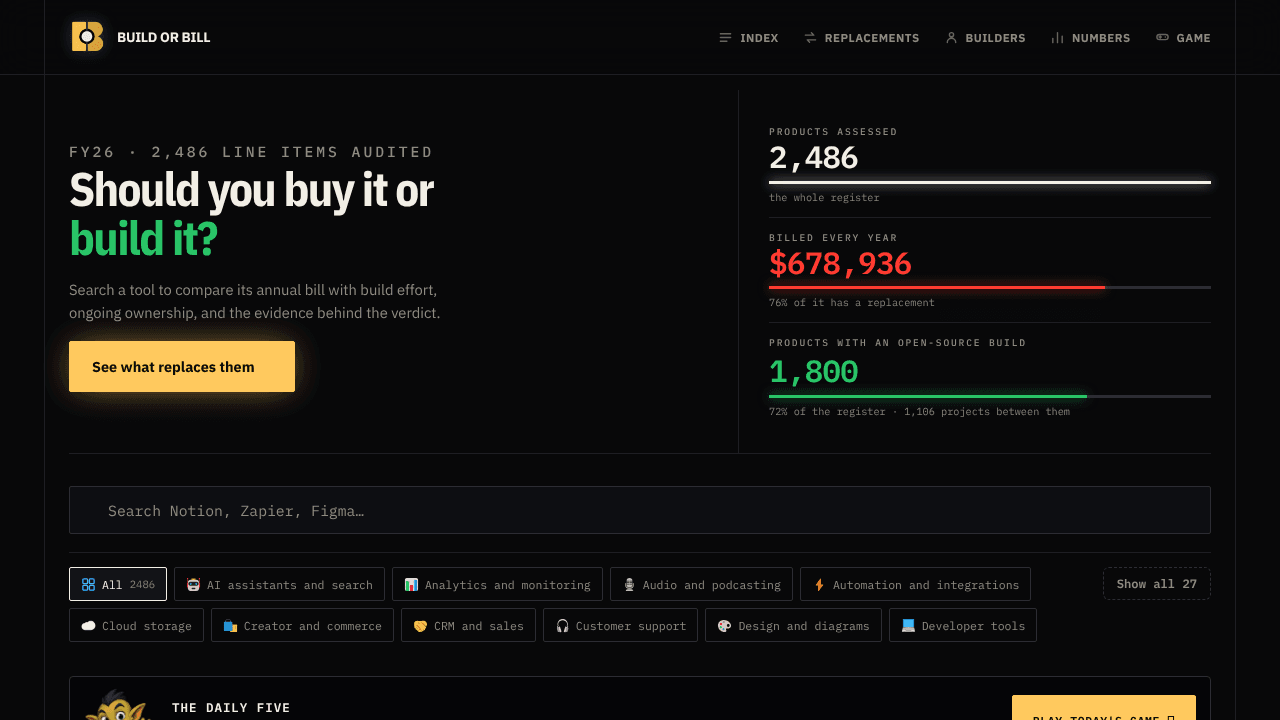Click the Build or Bill logo icon
This screenshot has height=720, width=1280.
[x=87, y=37]
